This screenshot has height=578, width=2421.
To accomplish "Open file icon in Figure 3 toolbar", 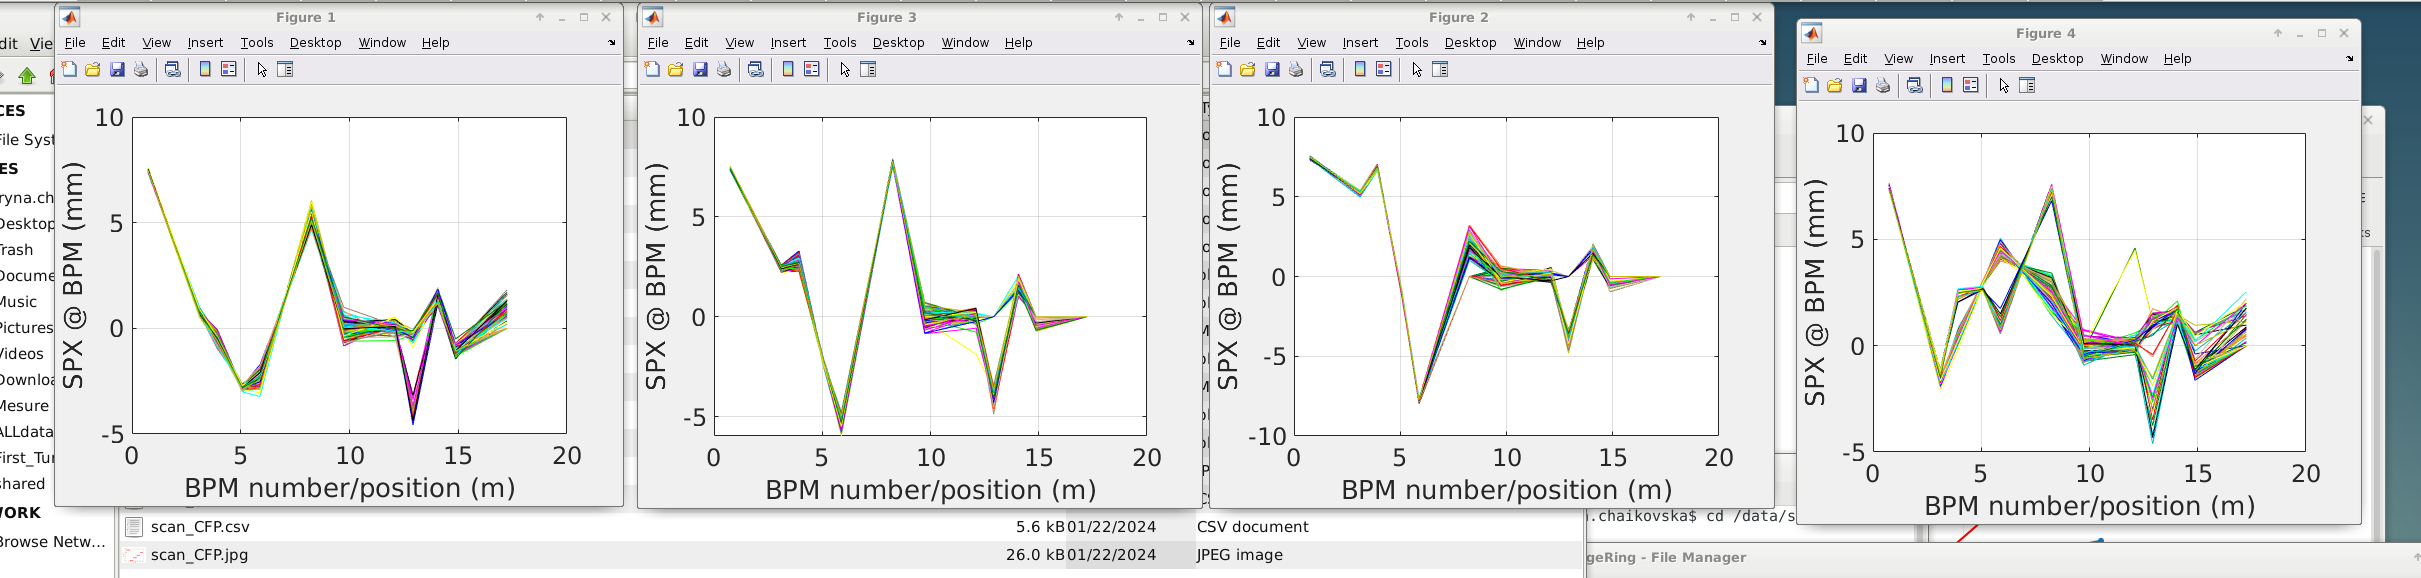I will tap(676, 70).
